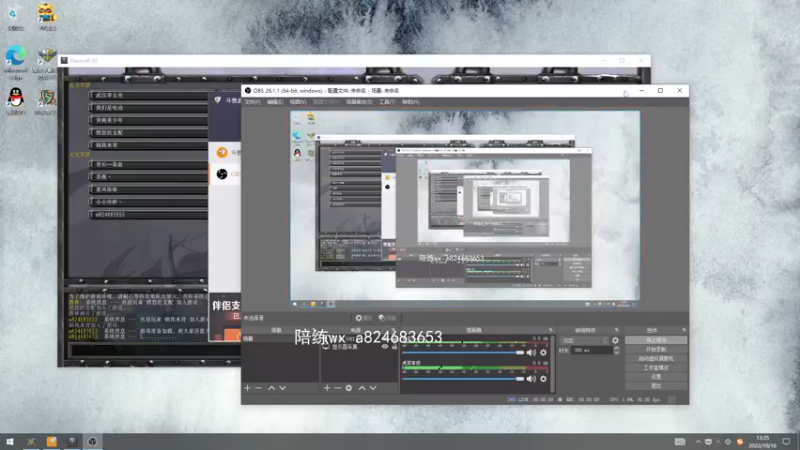Viewport: 800px width, 450px height.
Task: Click the audio mixer vertical scrollbar
Action: pos(552,363)
